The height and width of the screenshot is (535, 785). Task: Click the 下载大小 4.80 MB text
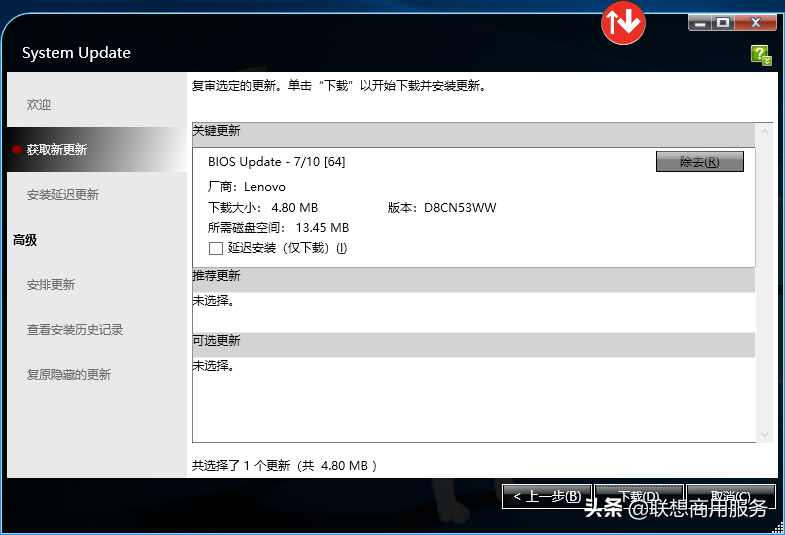(263, 207)
